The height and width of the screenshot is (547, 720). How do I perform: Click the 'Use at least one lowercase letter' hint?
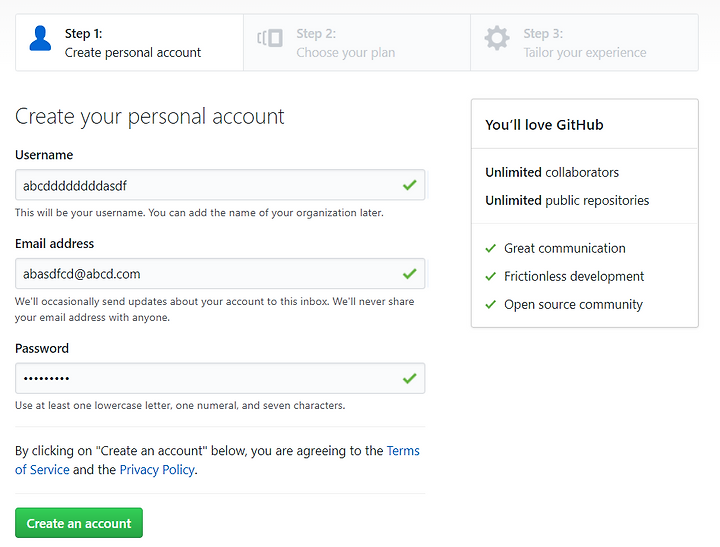(x=180, y=406)
